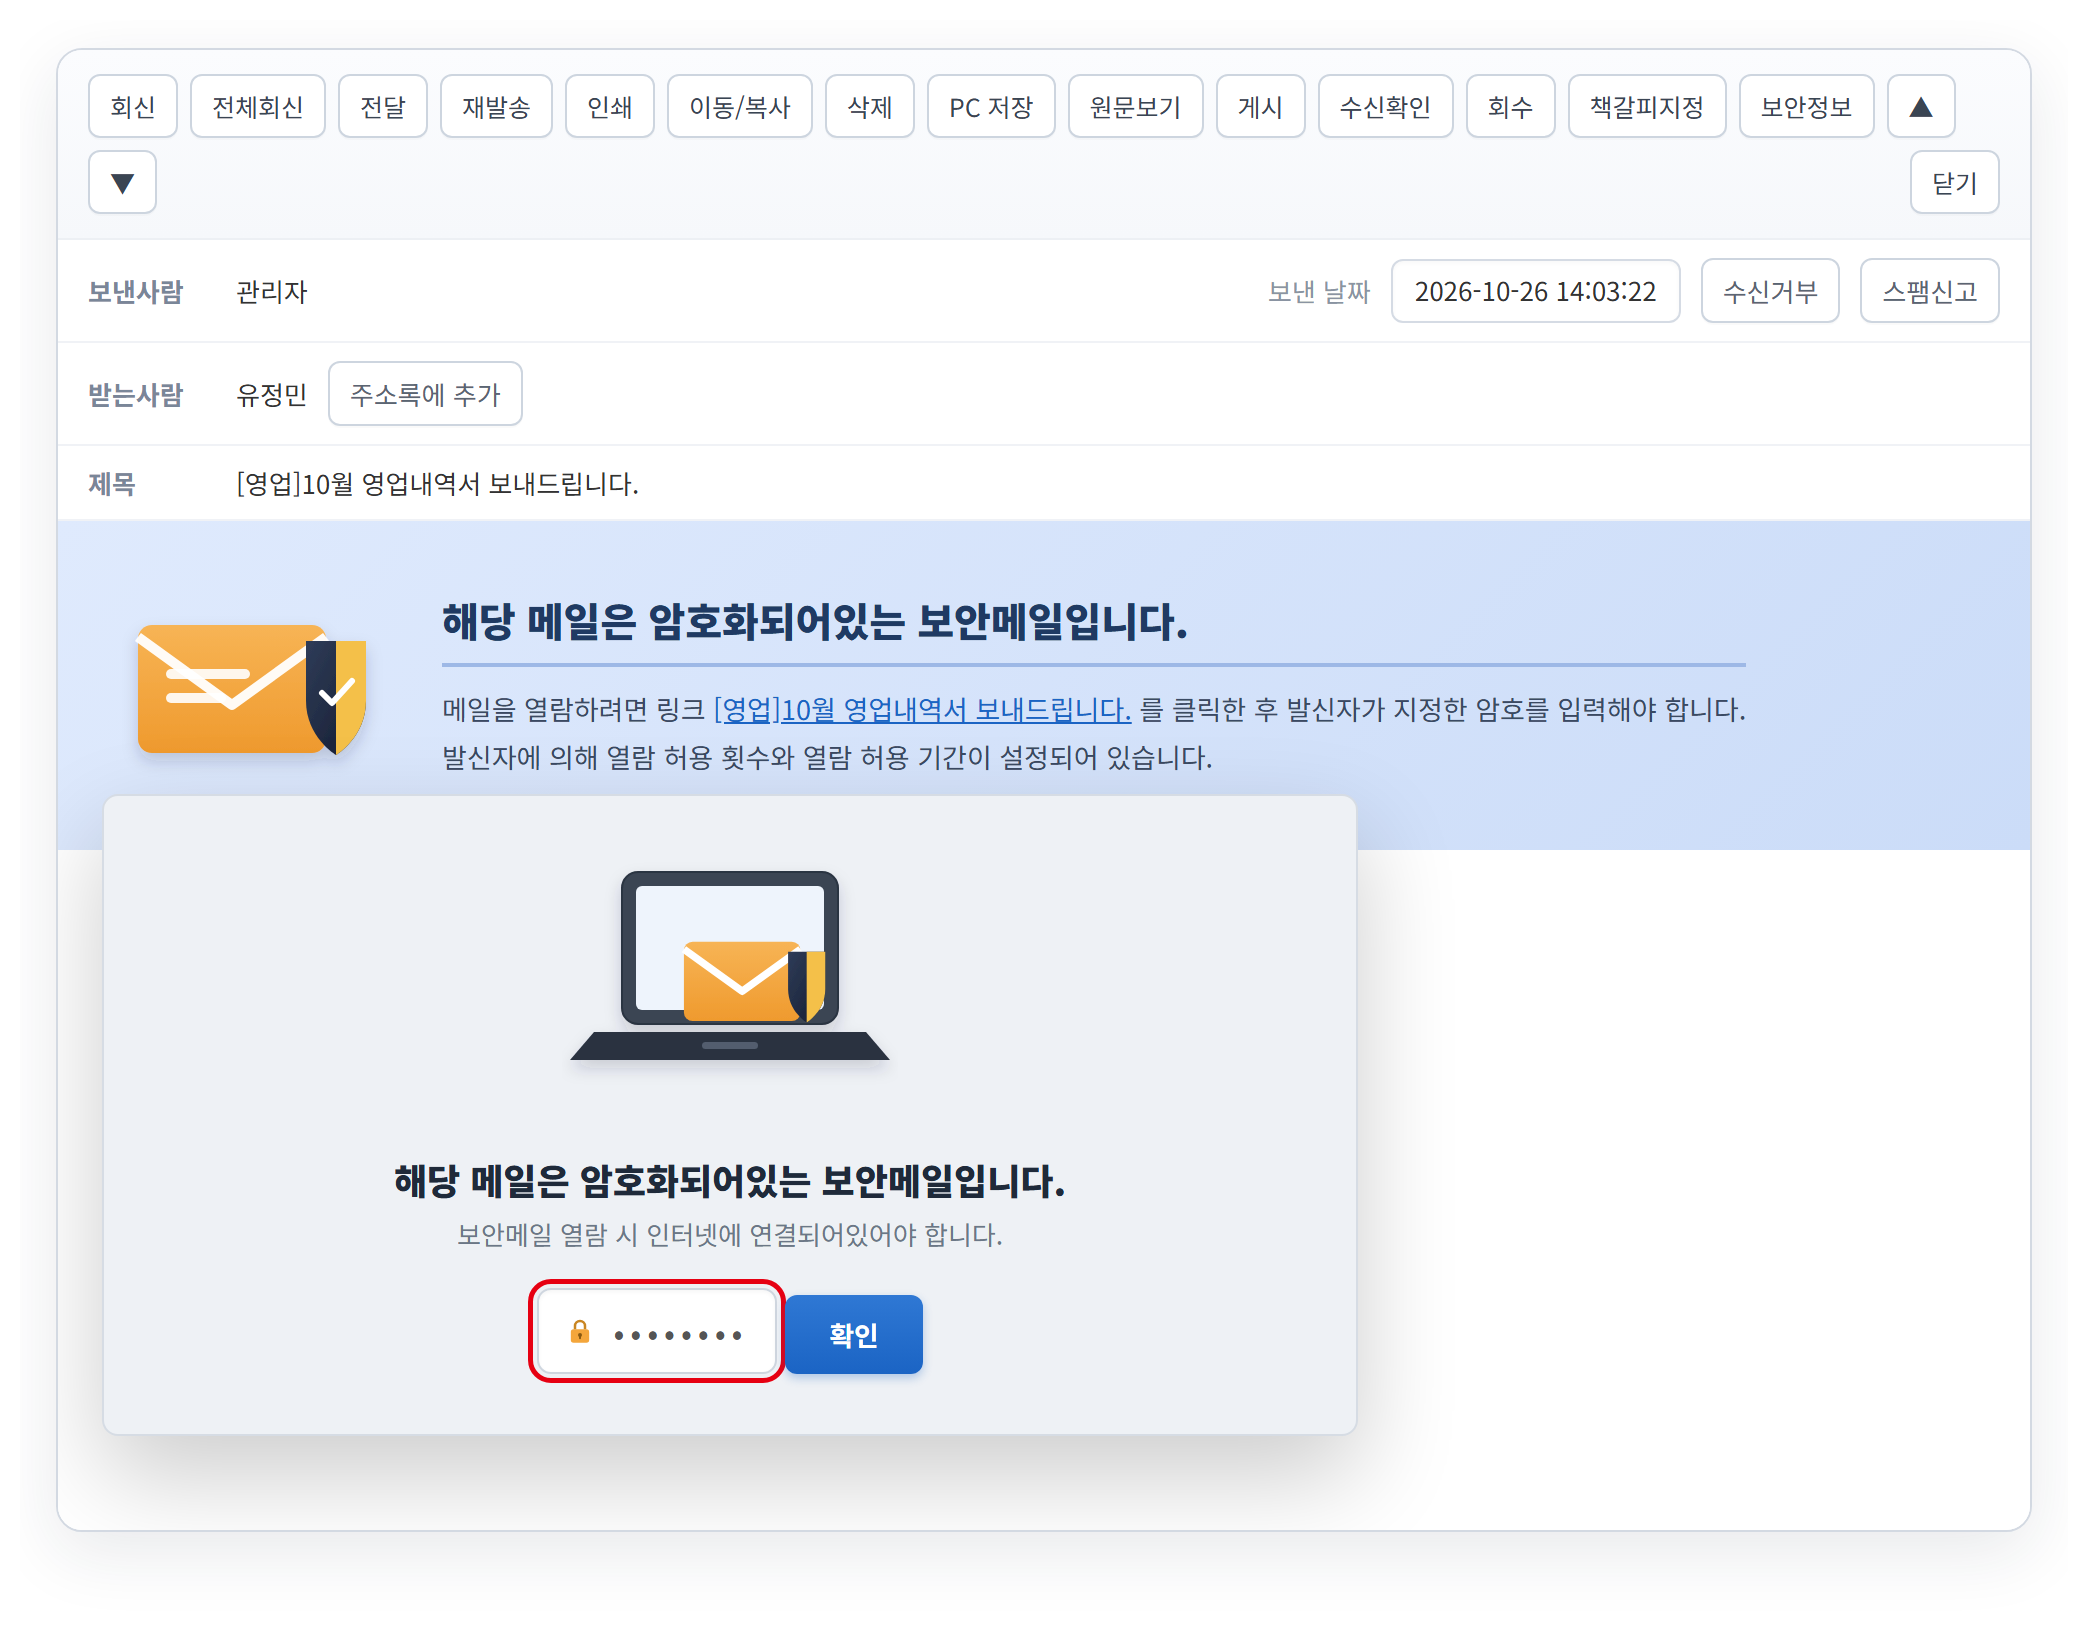Click the down arrow next-mail button

[x=122, y=182]
